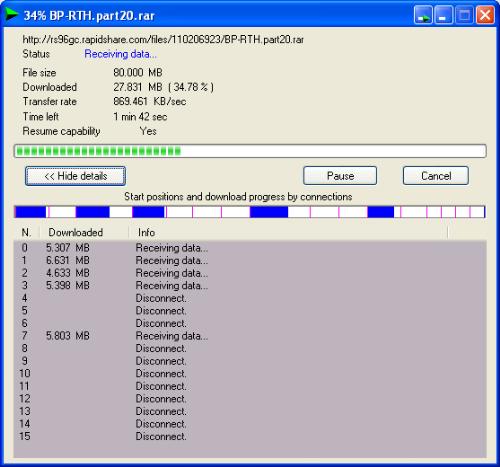Select connection 12 Disconnect row
This screenshot has height=467, width=500.
coord(250,399)
